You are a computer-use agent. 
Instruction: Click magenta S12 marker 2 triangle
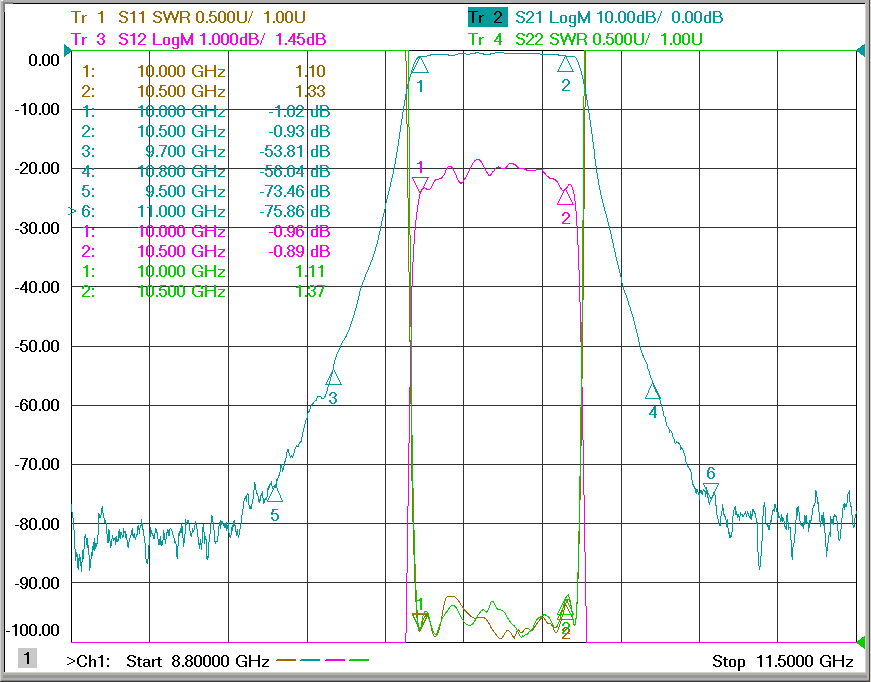pos(565,197)
